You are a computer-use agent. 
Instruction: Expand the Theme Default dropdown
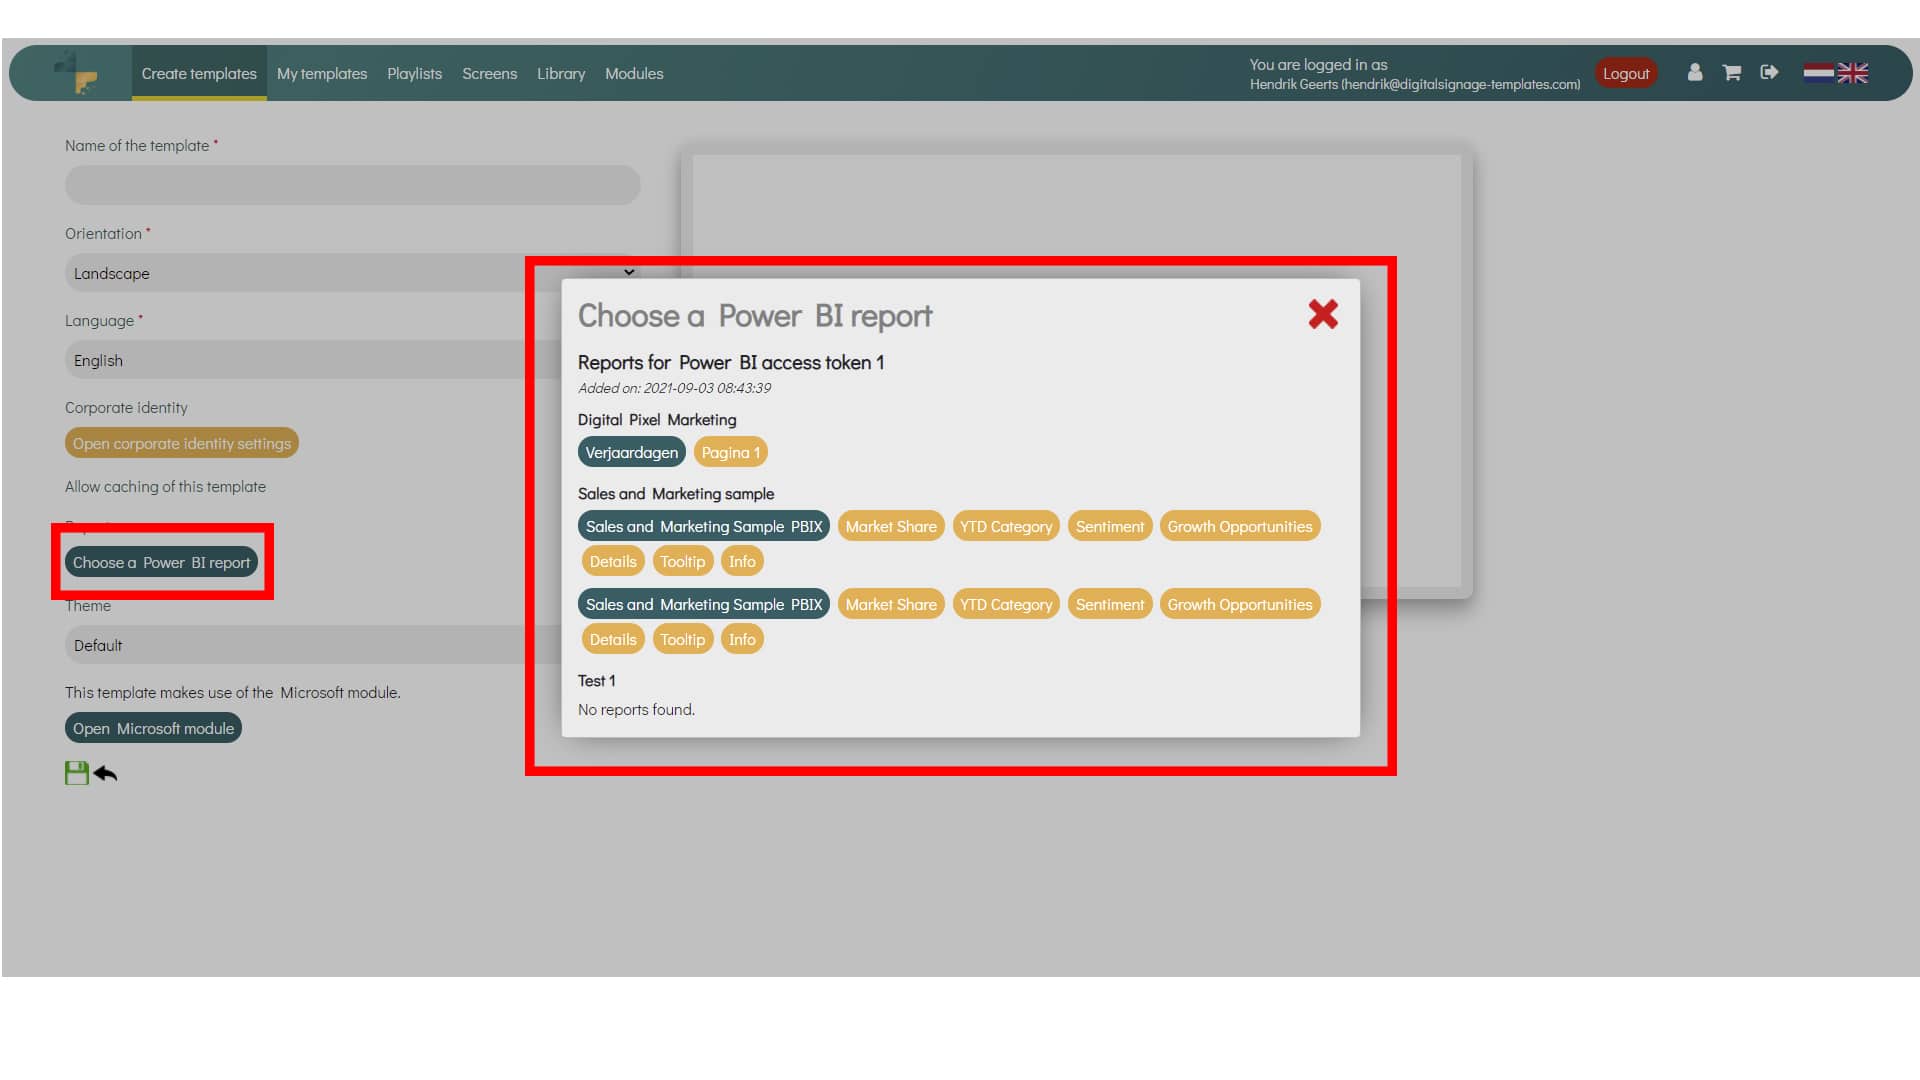pyautogui.click(x=312, y=645)
